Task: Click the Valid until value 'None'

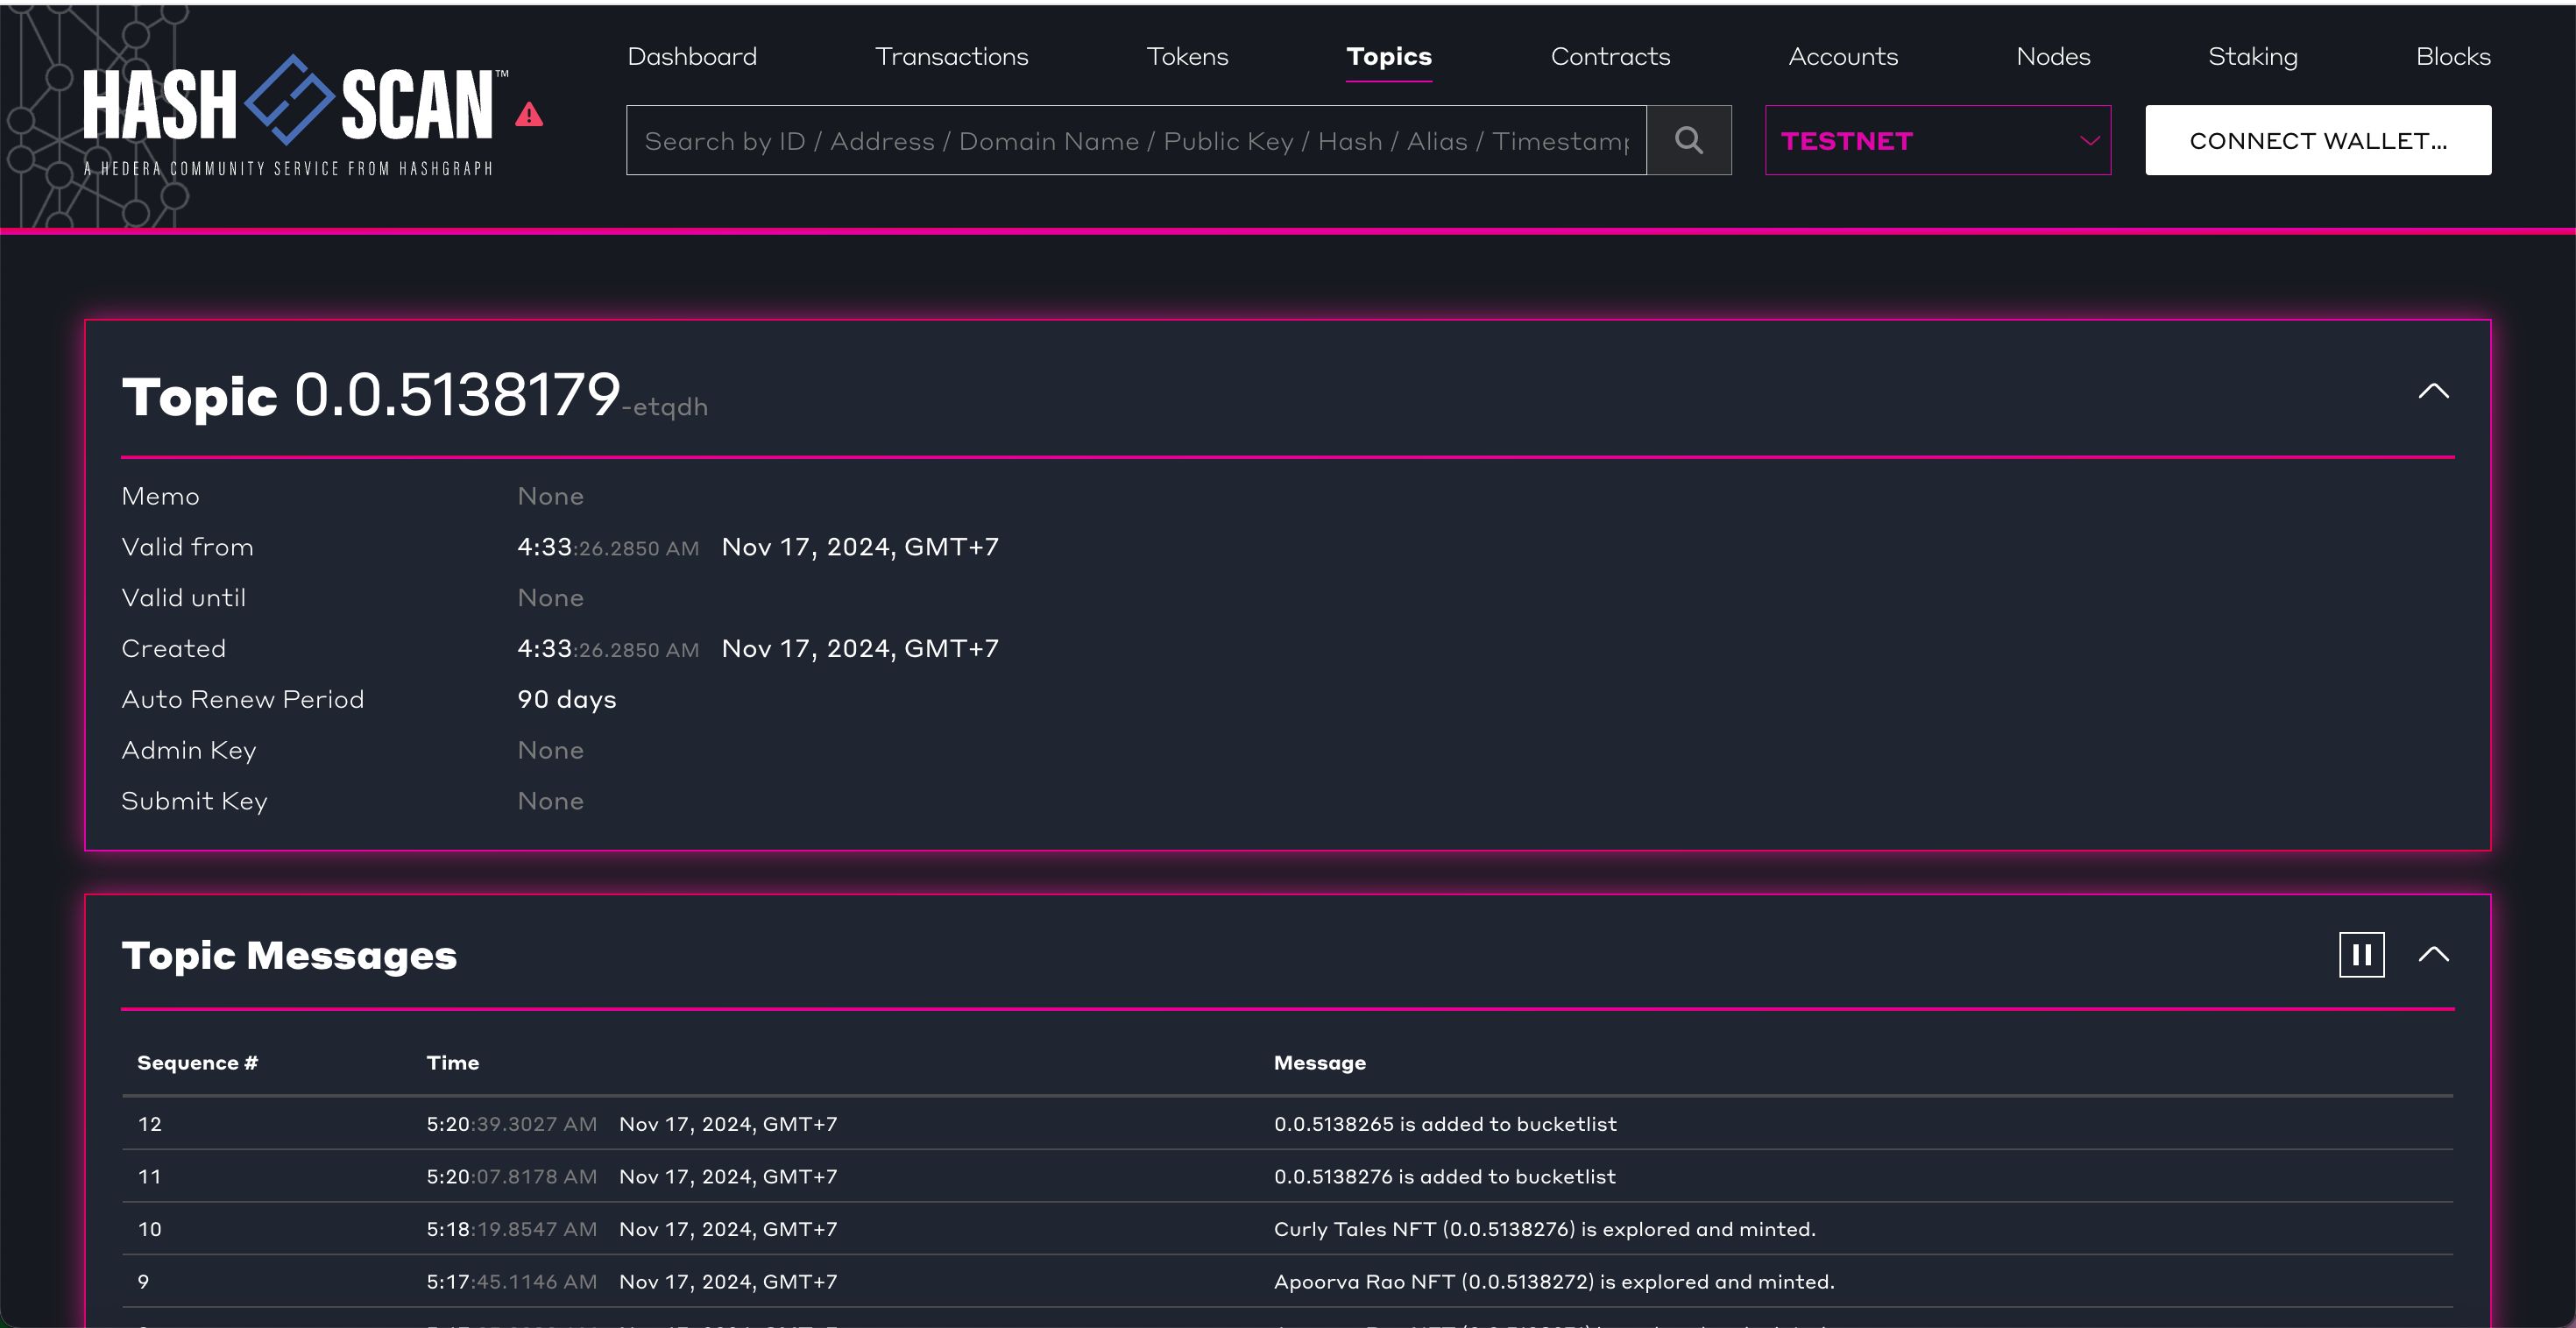Action: pyautogui.click(x=550, y=598)
